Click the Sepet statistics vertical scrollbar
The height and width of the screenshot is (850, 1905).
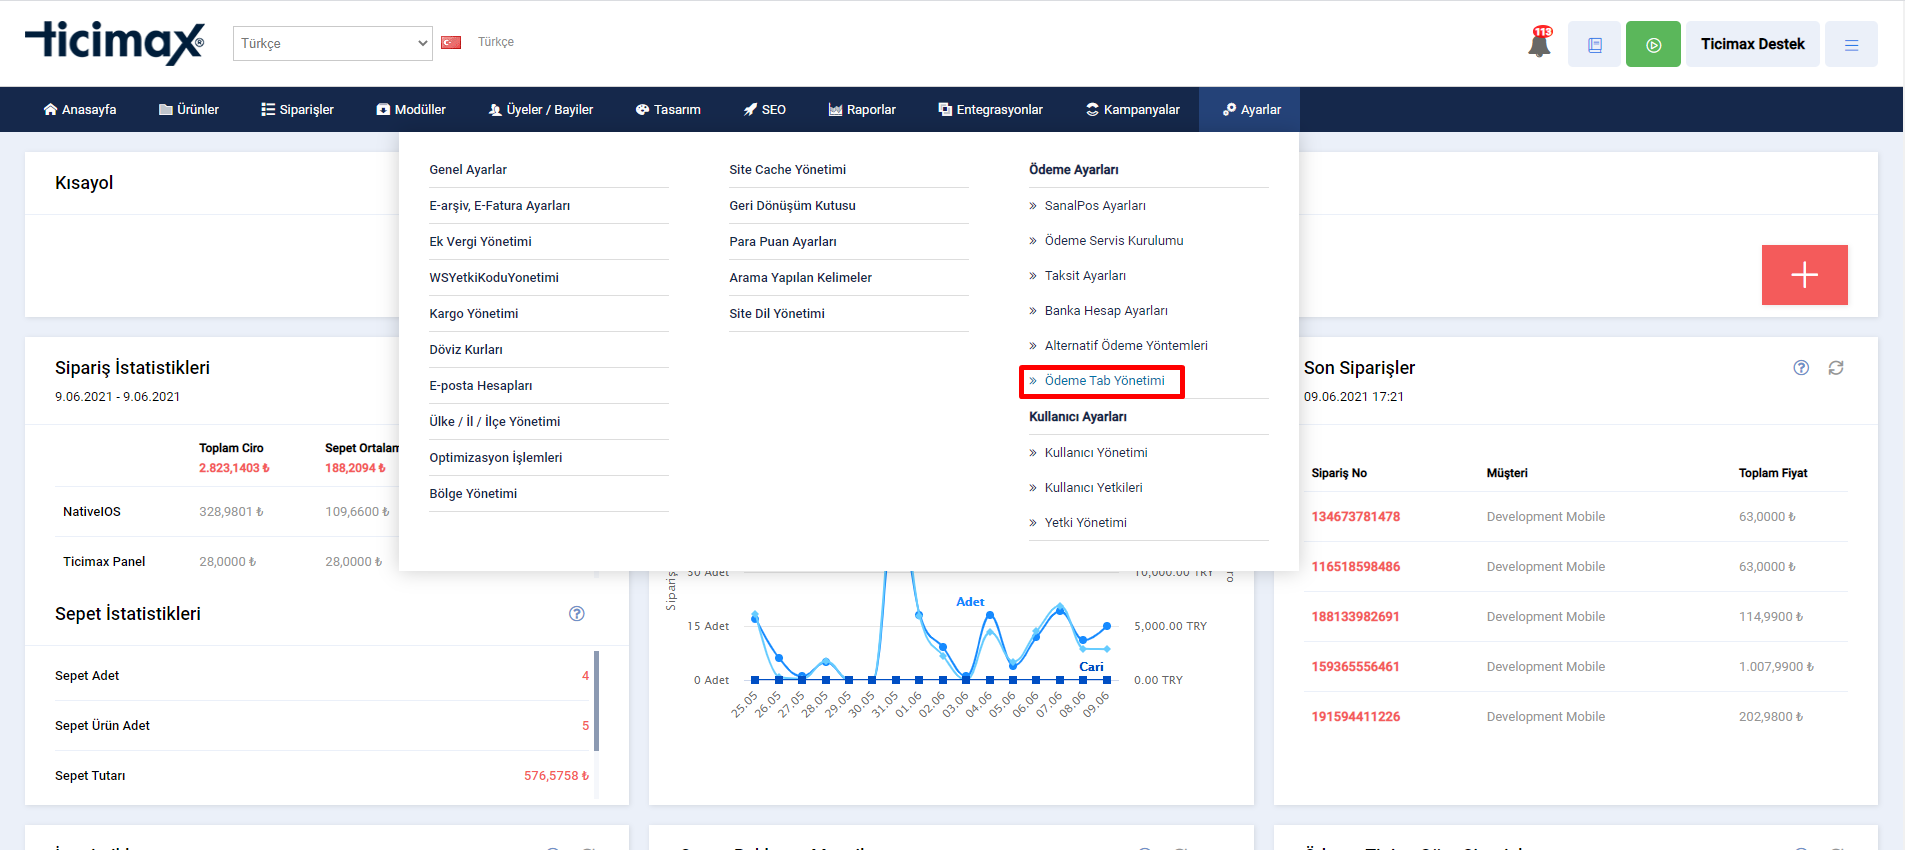click(596, 700)
